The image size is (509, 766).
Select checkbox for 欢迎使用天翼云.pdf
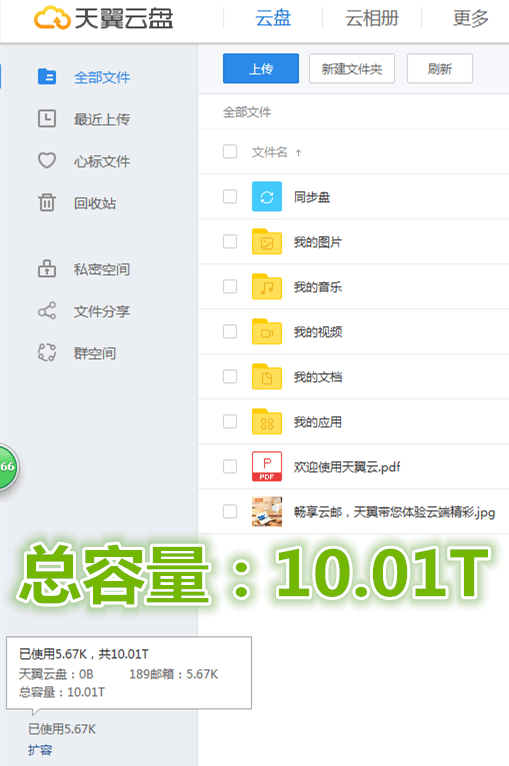pos(230,466)
